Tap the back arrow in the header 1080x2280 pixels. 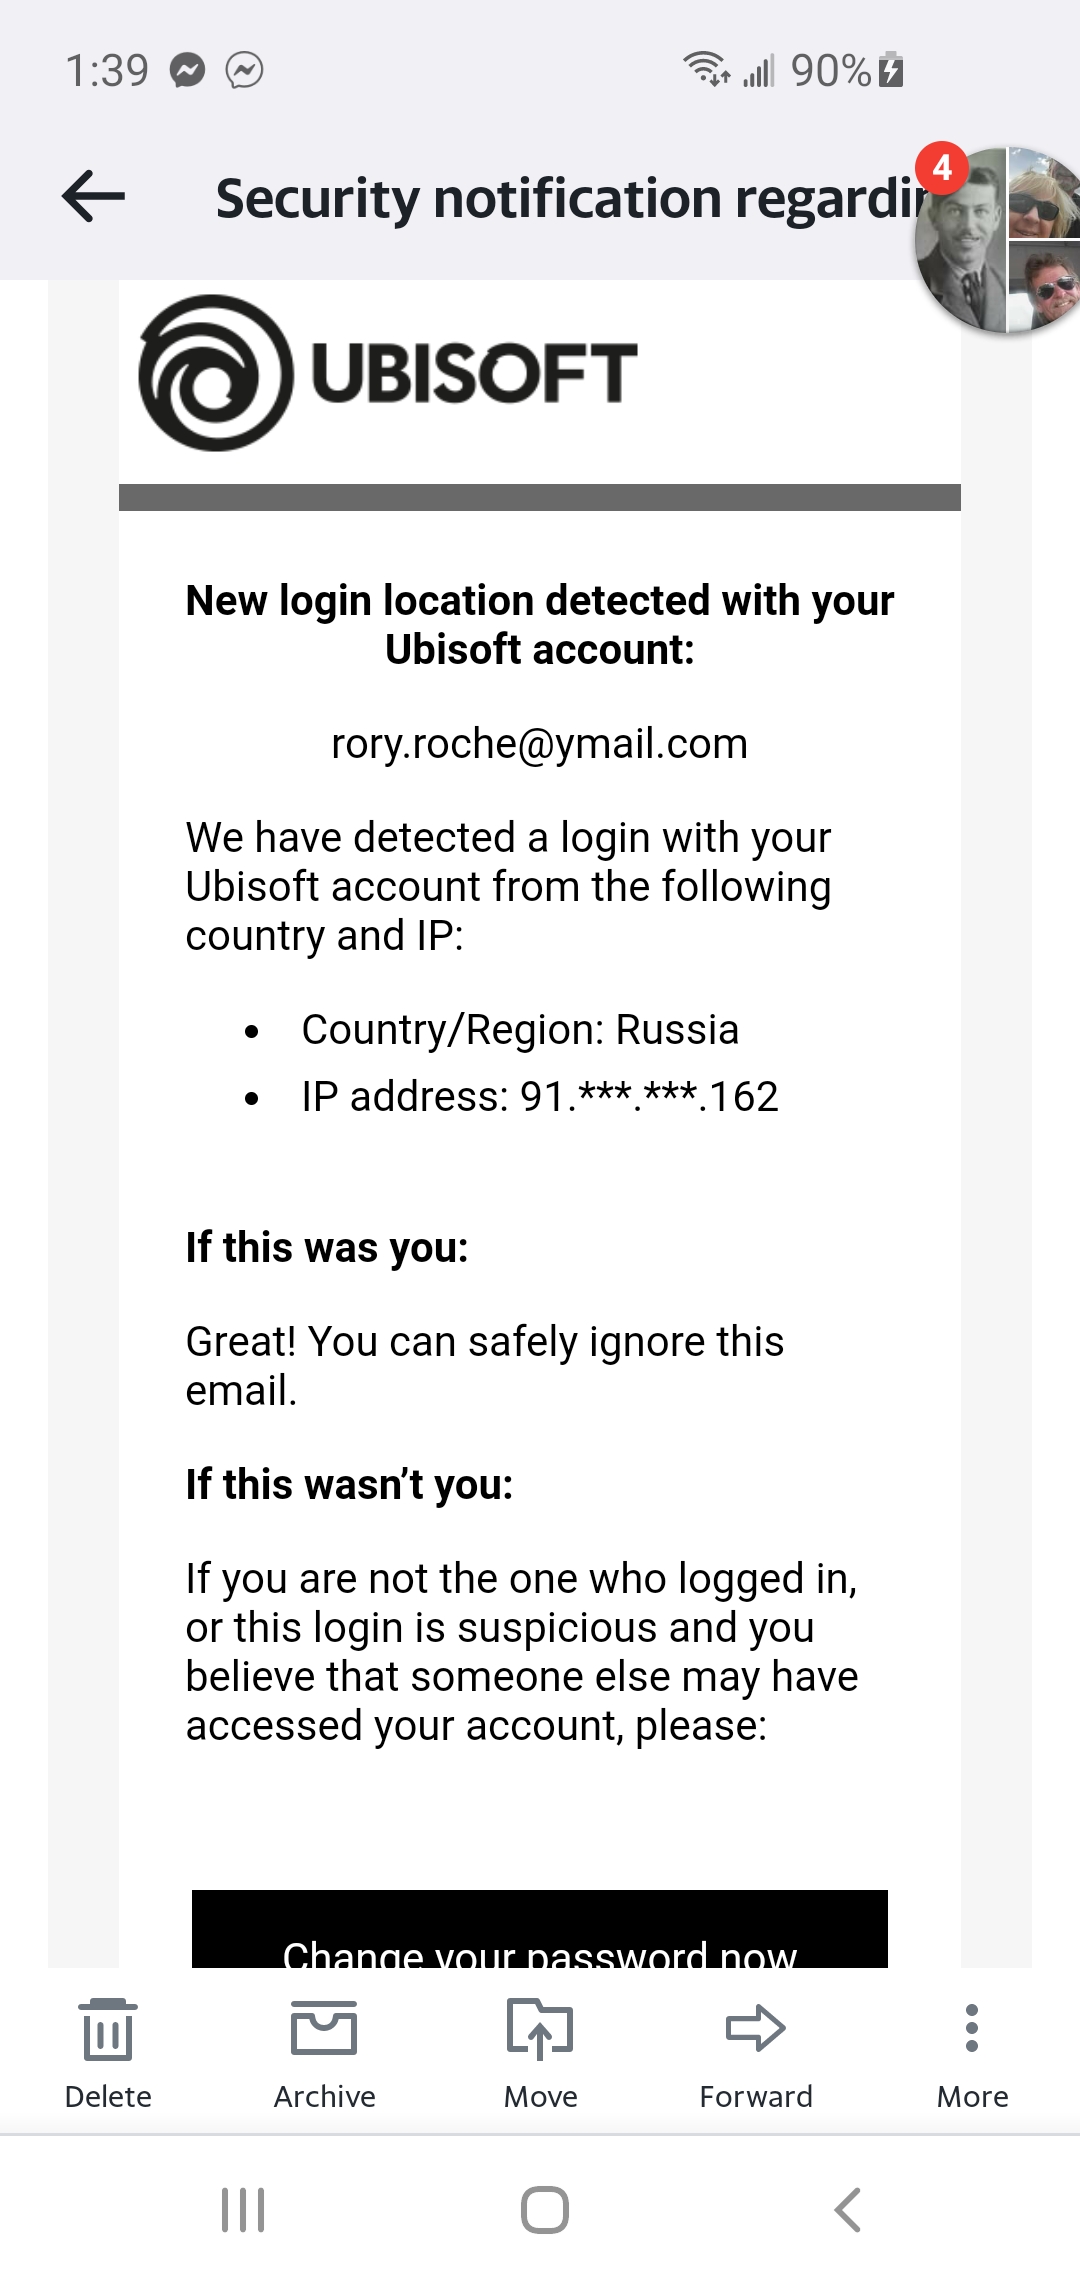pos(93,196)
